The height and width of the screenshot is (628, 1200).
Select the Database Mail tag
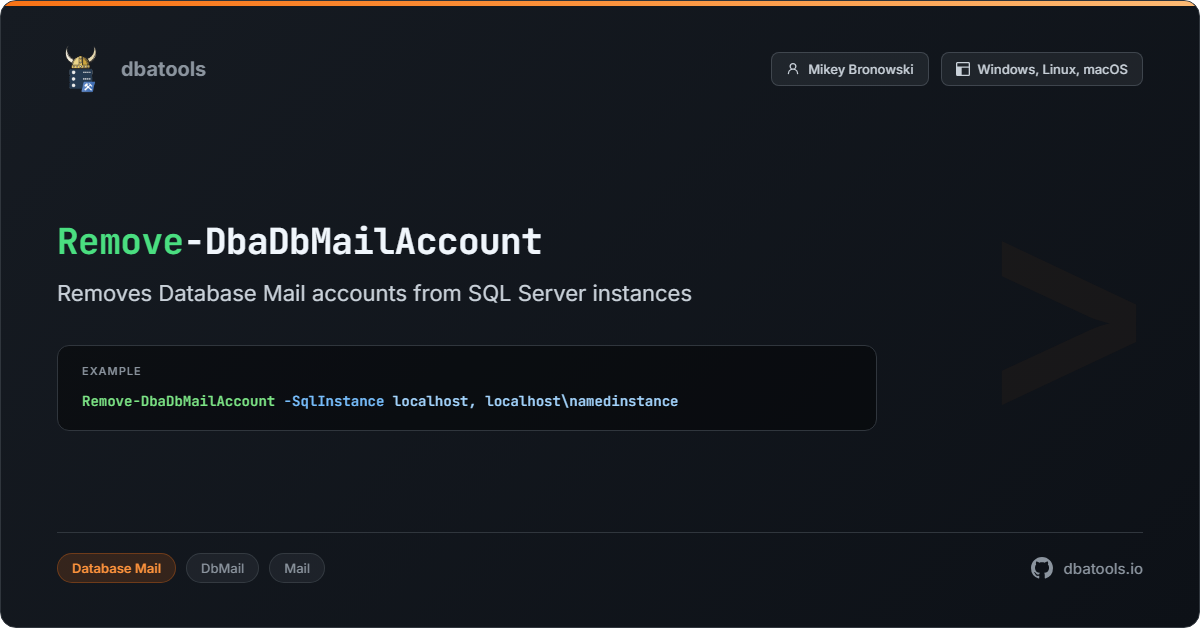tap(116, 568)
